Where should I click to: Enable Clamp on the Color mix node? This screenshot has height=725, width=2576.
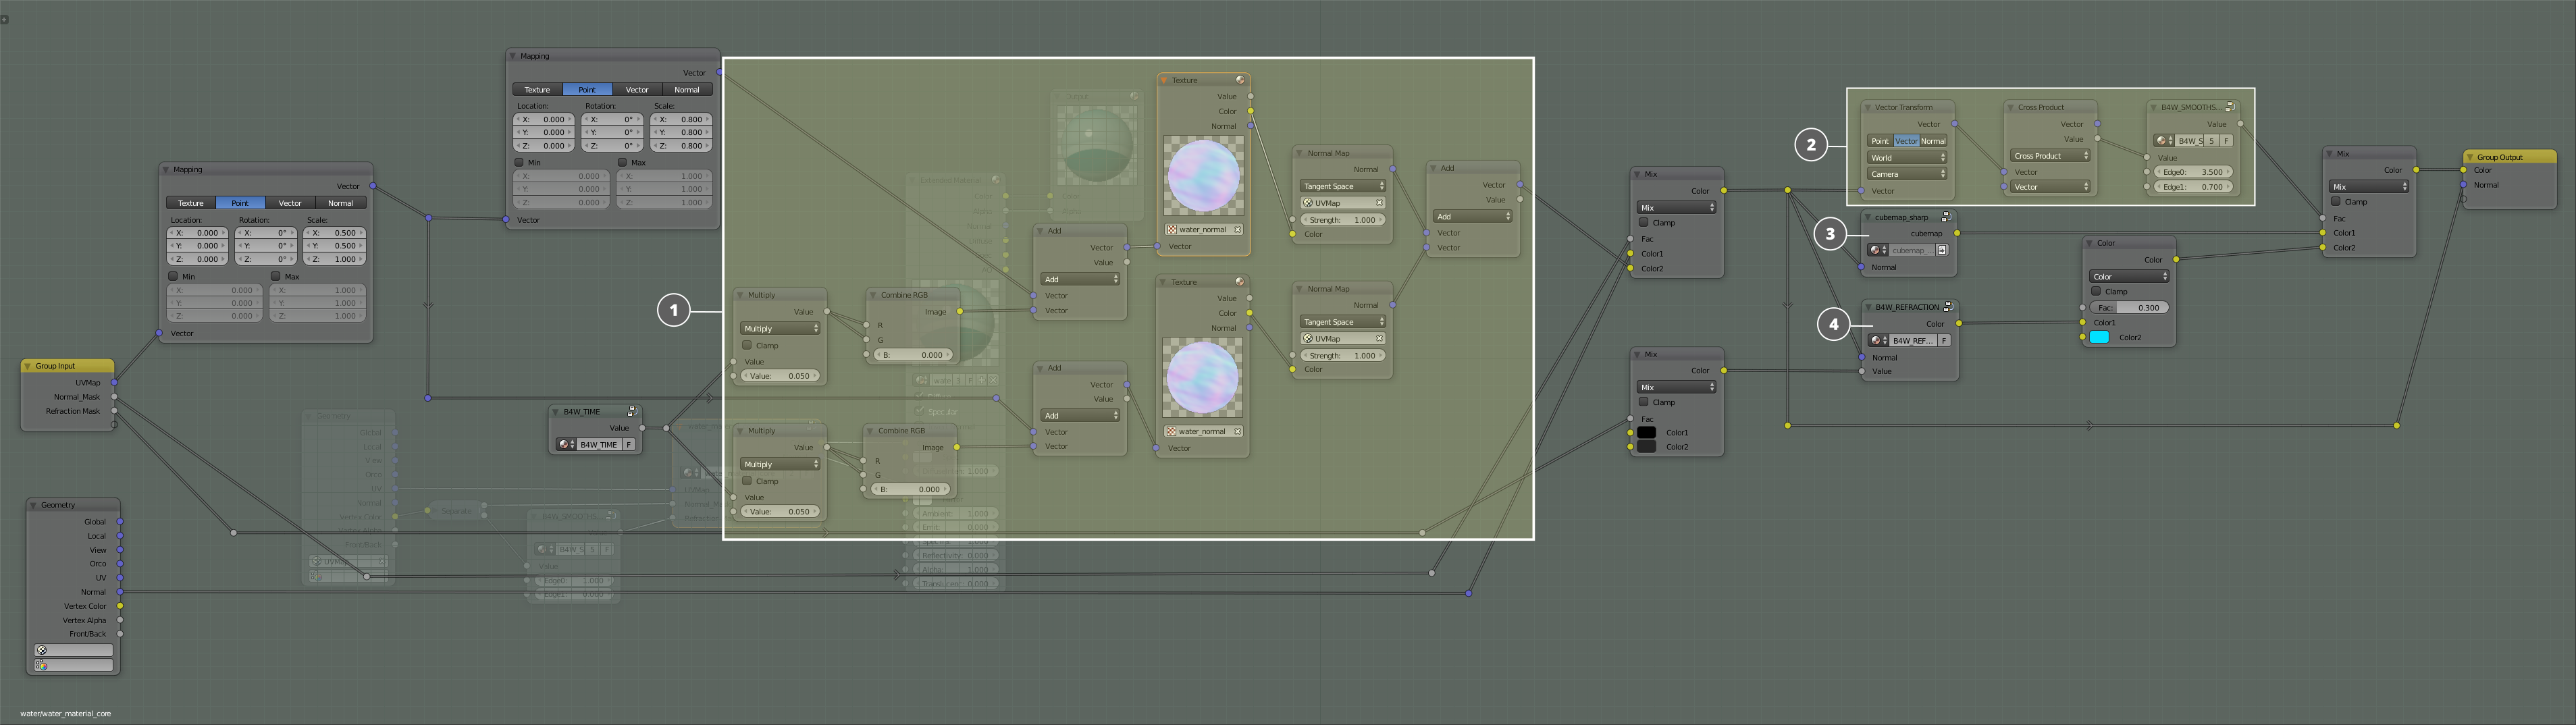(2096, 291)
